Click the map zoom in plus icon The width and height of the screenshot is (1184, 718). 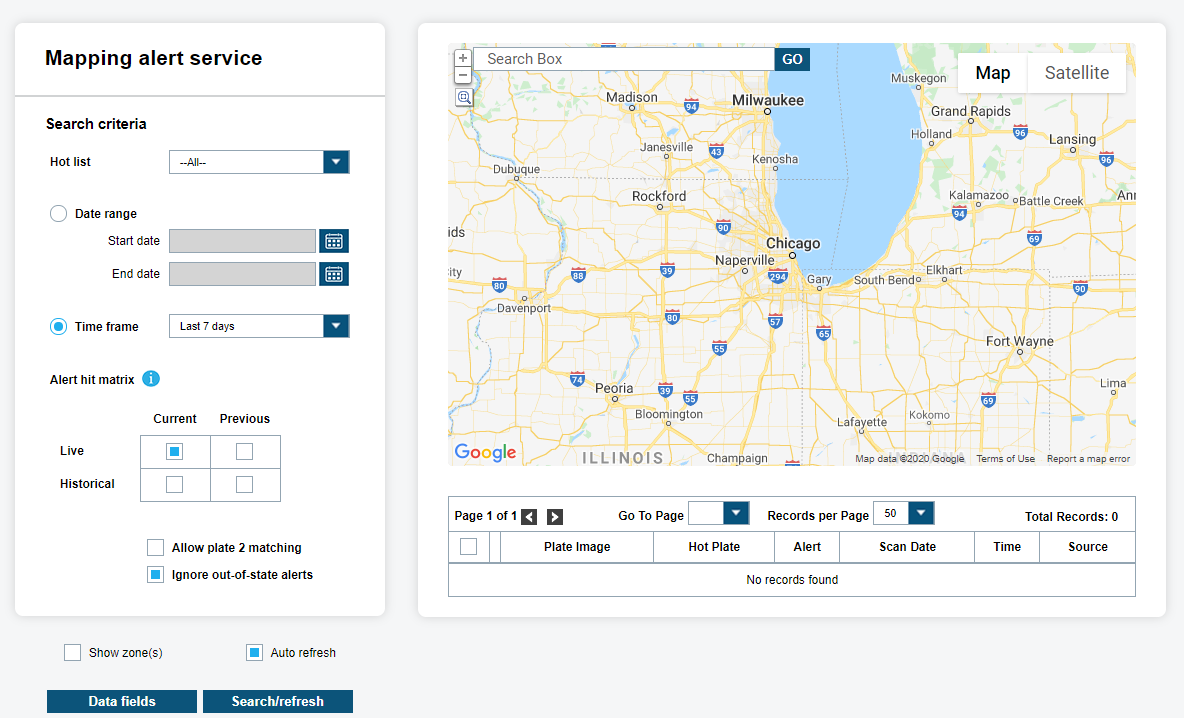[x=463, y=59]
